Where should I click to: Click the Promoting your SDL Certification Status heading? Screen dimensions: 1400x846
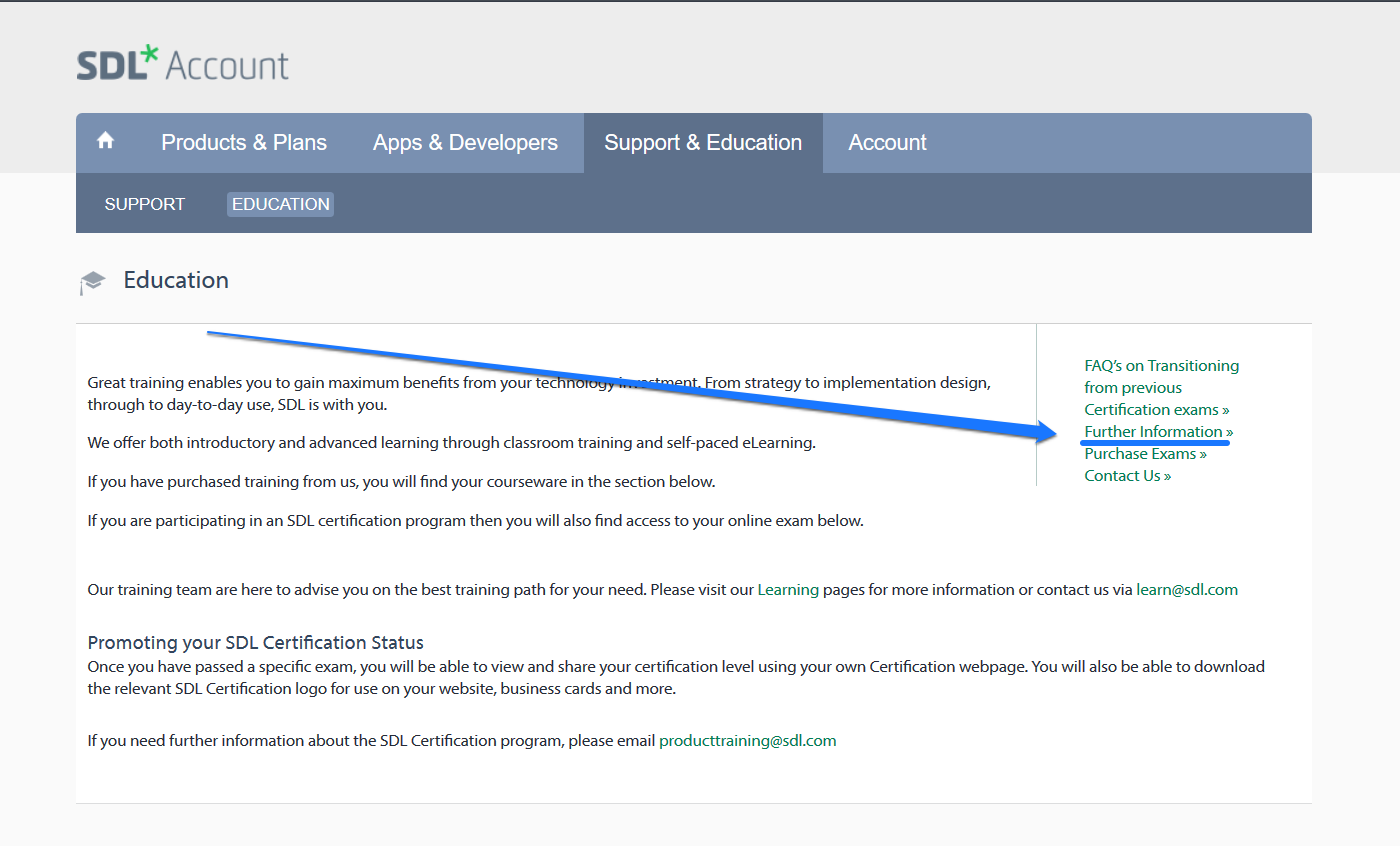255,642
